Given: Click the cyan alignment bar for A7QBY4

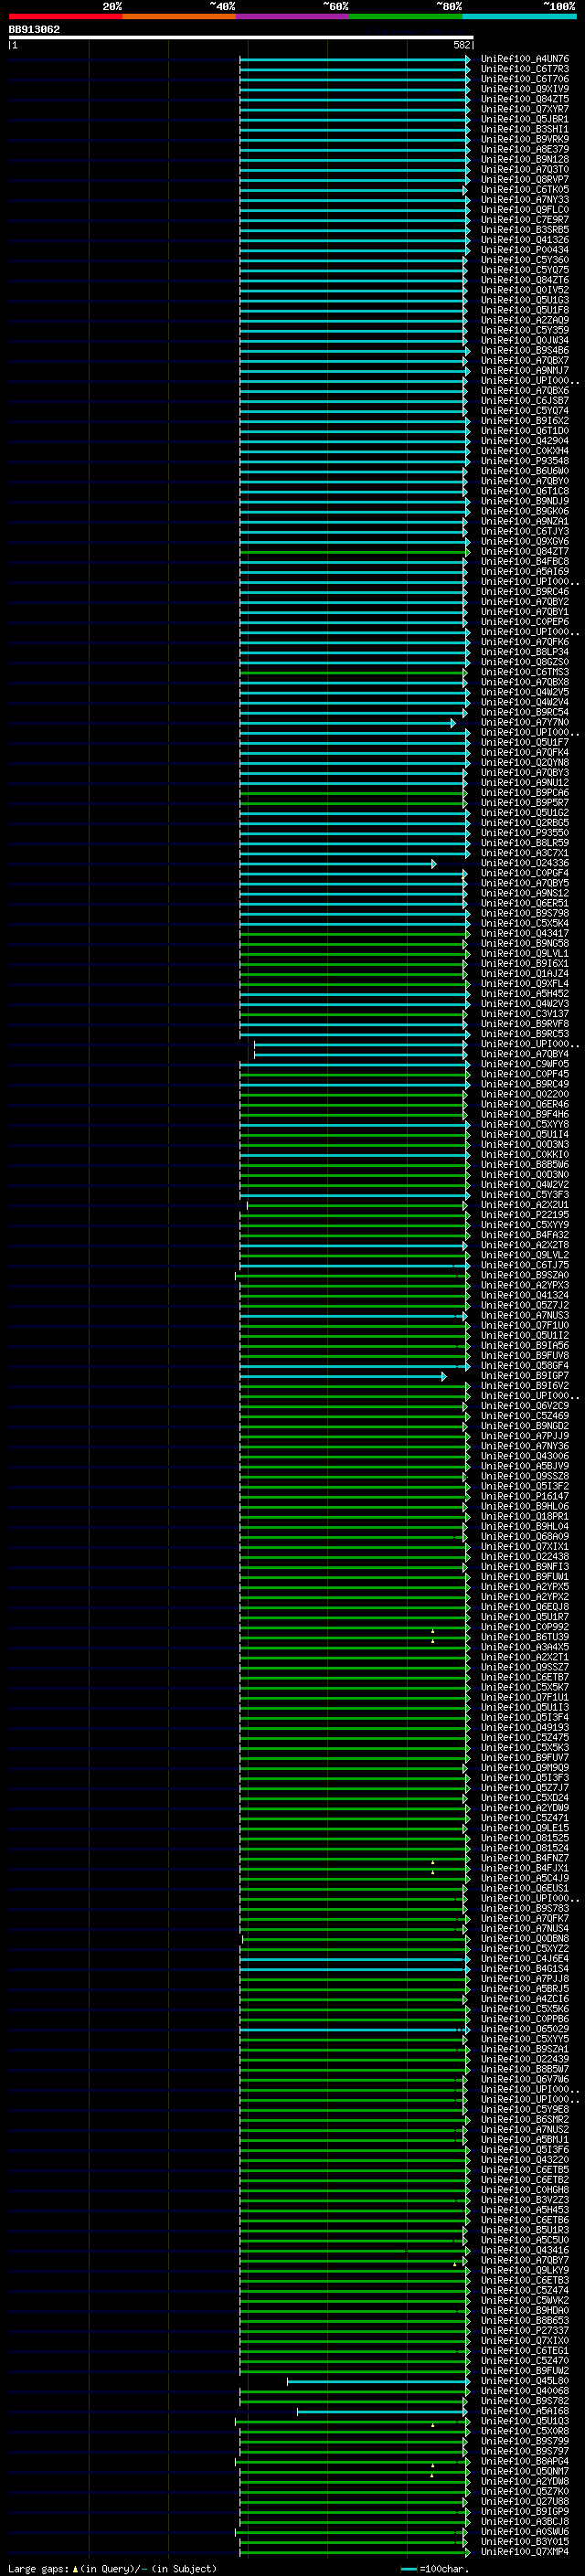Looking at the screenshot, I should point(360,1055).
